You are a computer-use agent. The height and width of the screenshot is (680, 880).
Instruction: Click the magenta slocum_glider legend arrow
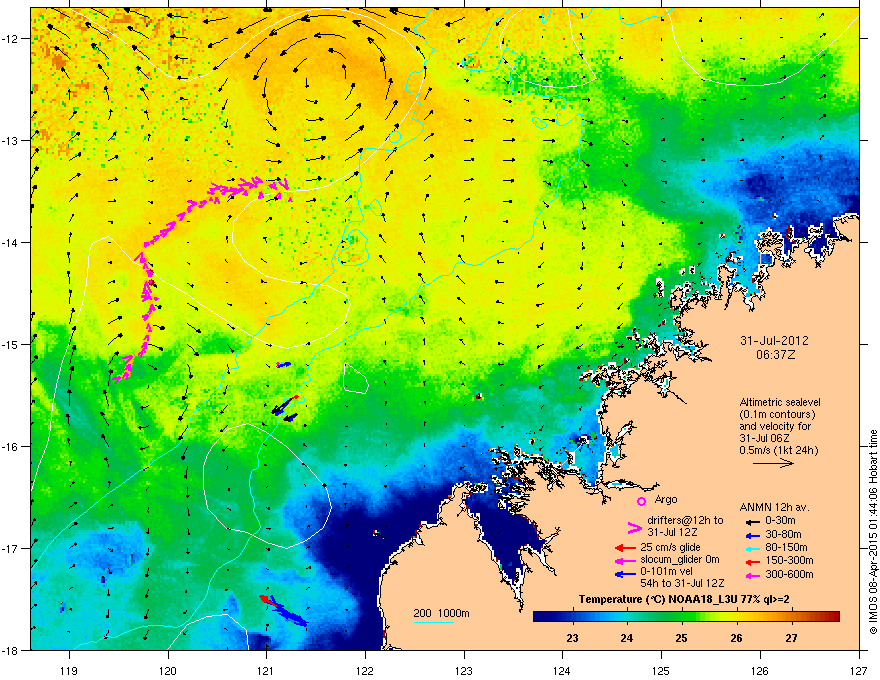(x=625, y=560)
